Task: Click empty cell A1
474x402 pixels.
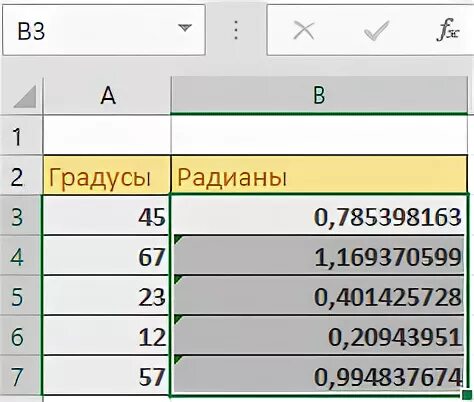Action: 107,135
